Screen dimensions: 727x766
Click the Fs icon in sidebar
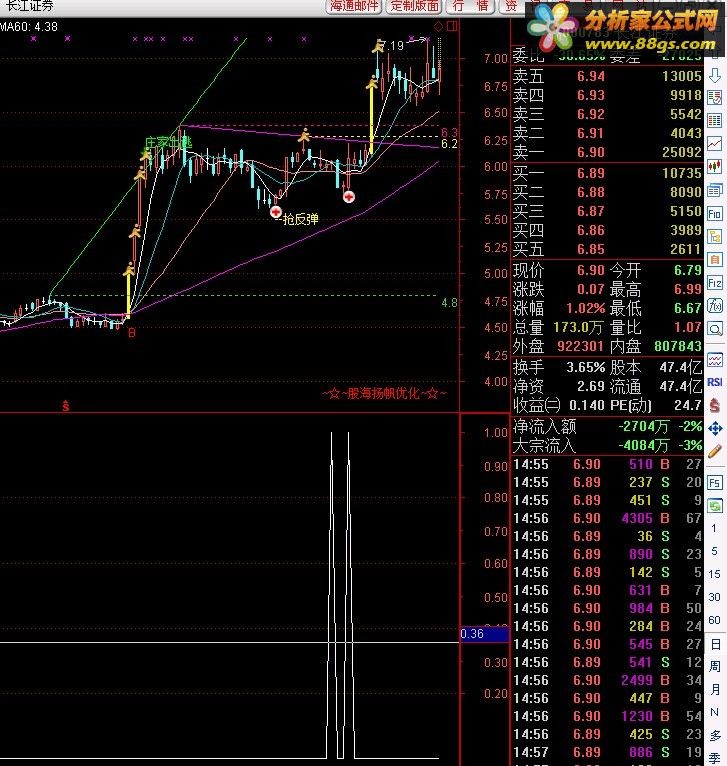click(x=715, y=483)
